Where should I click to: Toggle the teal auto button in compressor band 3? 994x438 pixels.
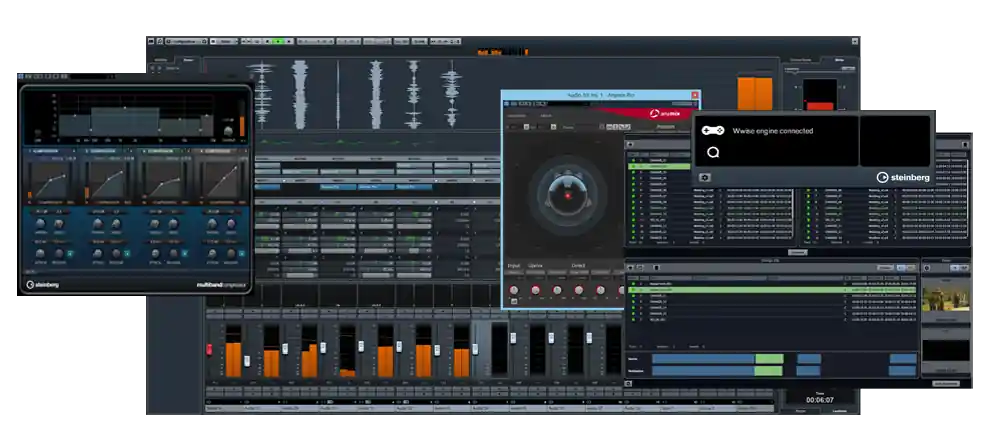click(184, 254)
